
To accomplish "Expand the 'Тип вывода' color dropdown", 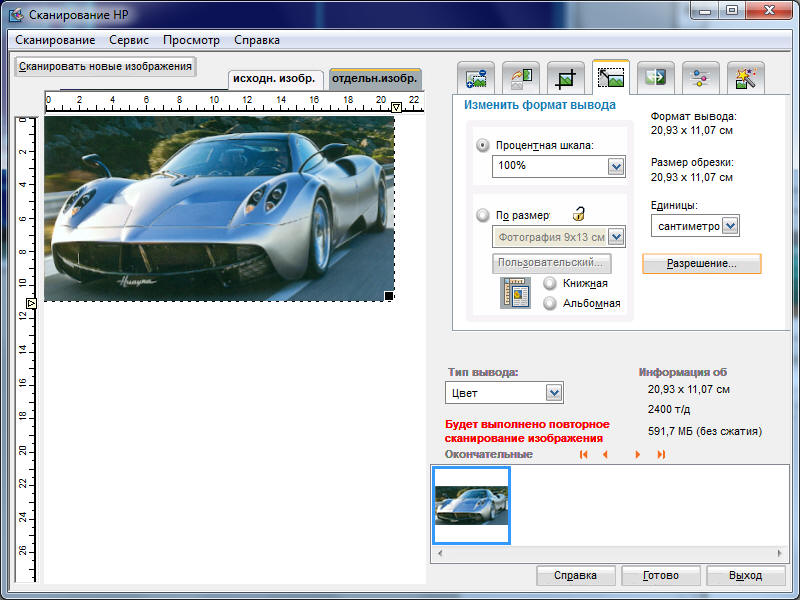I will click(x=554, y=393).
